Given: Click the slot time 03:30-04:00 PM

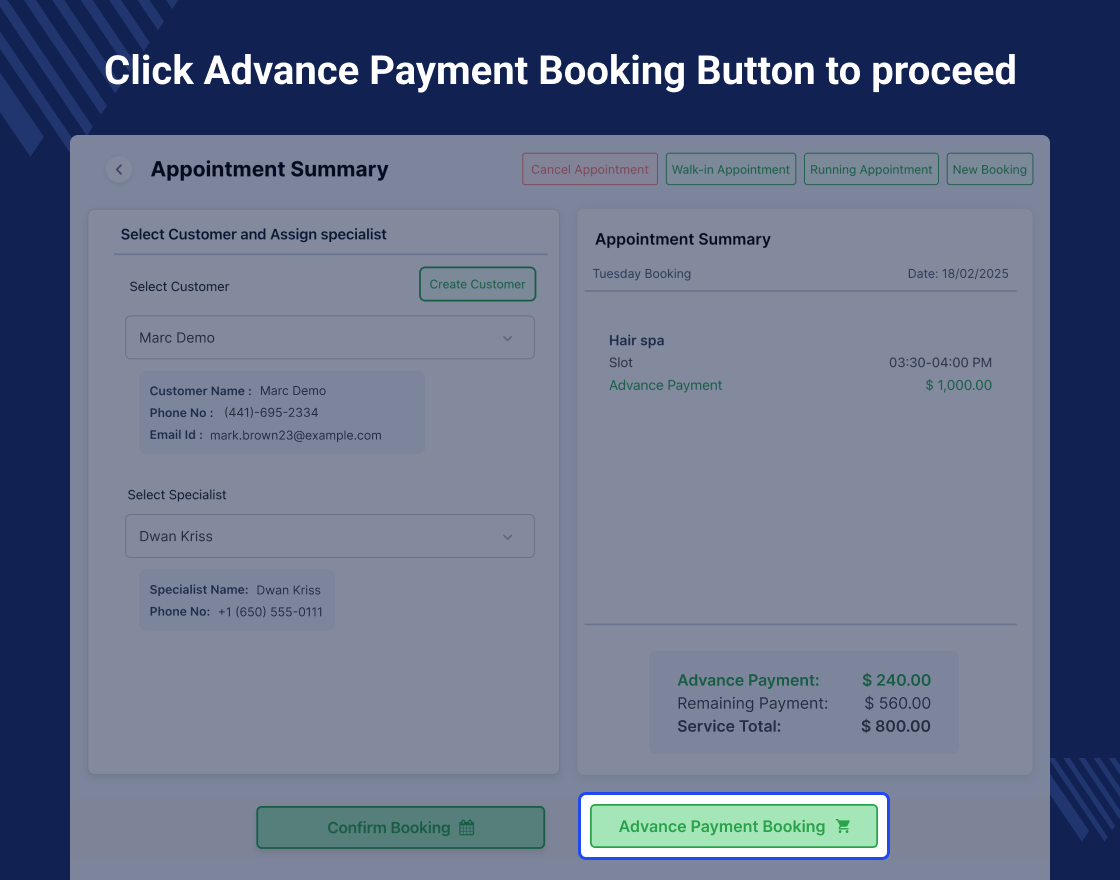Looking at the screenshot, I should pyautogui.click(x=940, y=362).
